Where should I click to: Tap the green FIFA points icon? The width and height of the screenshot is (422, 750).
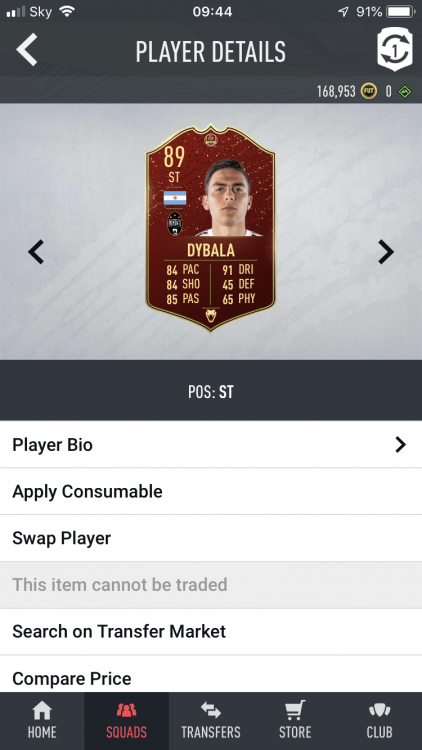[x=405, y=91]
